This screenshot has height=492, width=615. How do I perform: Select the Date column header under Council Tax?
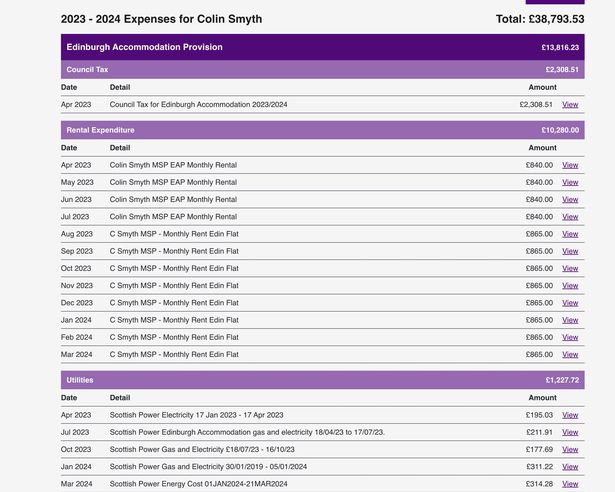[x=69, y=87]
